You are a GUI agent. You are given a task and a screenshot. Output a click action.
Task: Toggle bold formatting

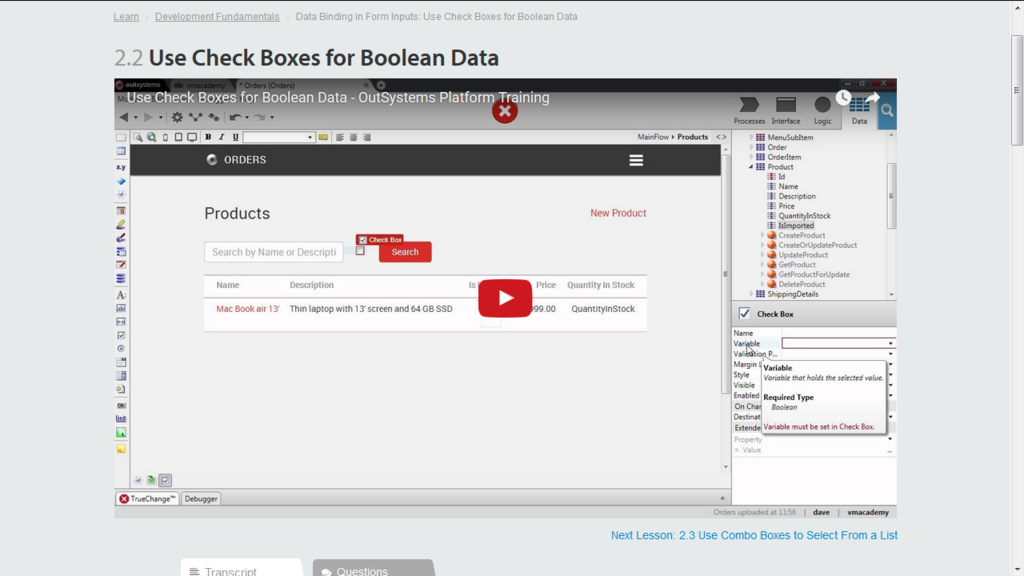click(208, 137)
